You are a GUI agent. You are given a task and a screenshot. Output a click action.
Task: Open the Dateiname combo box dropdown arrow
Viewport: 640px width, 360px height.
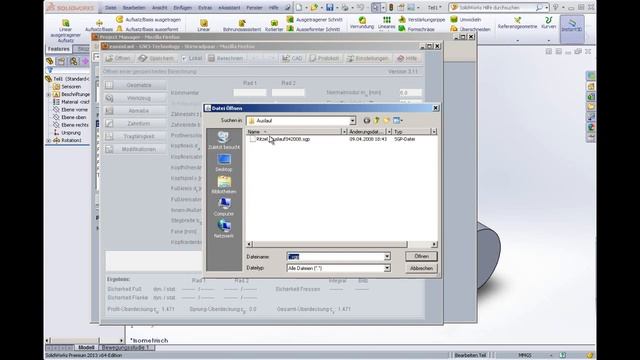387,257
